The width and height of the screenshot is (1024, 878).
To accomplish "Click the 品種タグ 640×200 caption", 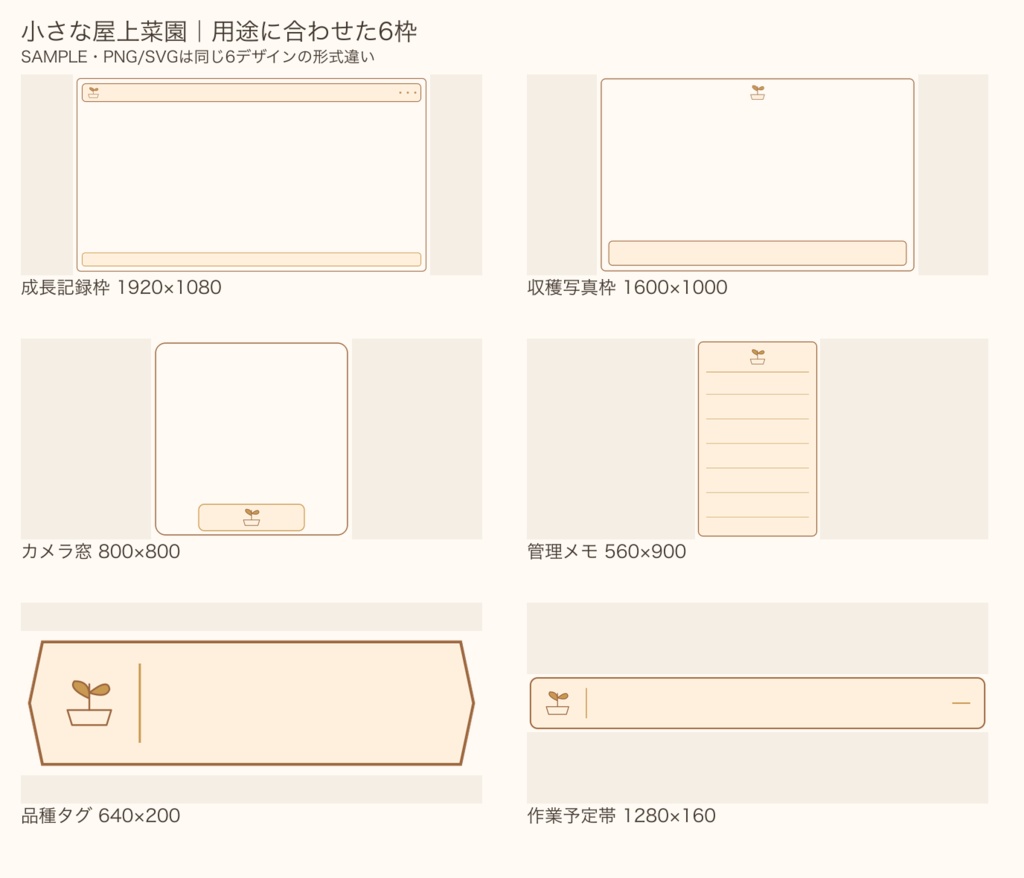I will coord(101,815).
